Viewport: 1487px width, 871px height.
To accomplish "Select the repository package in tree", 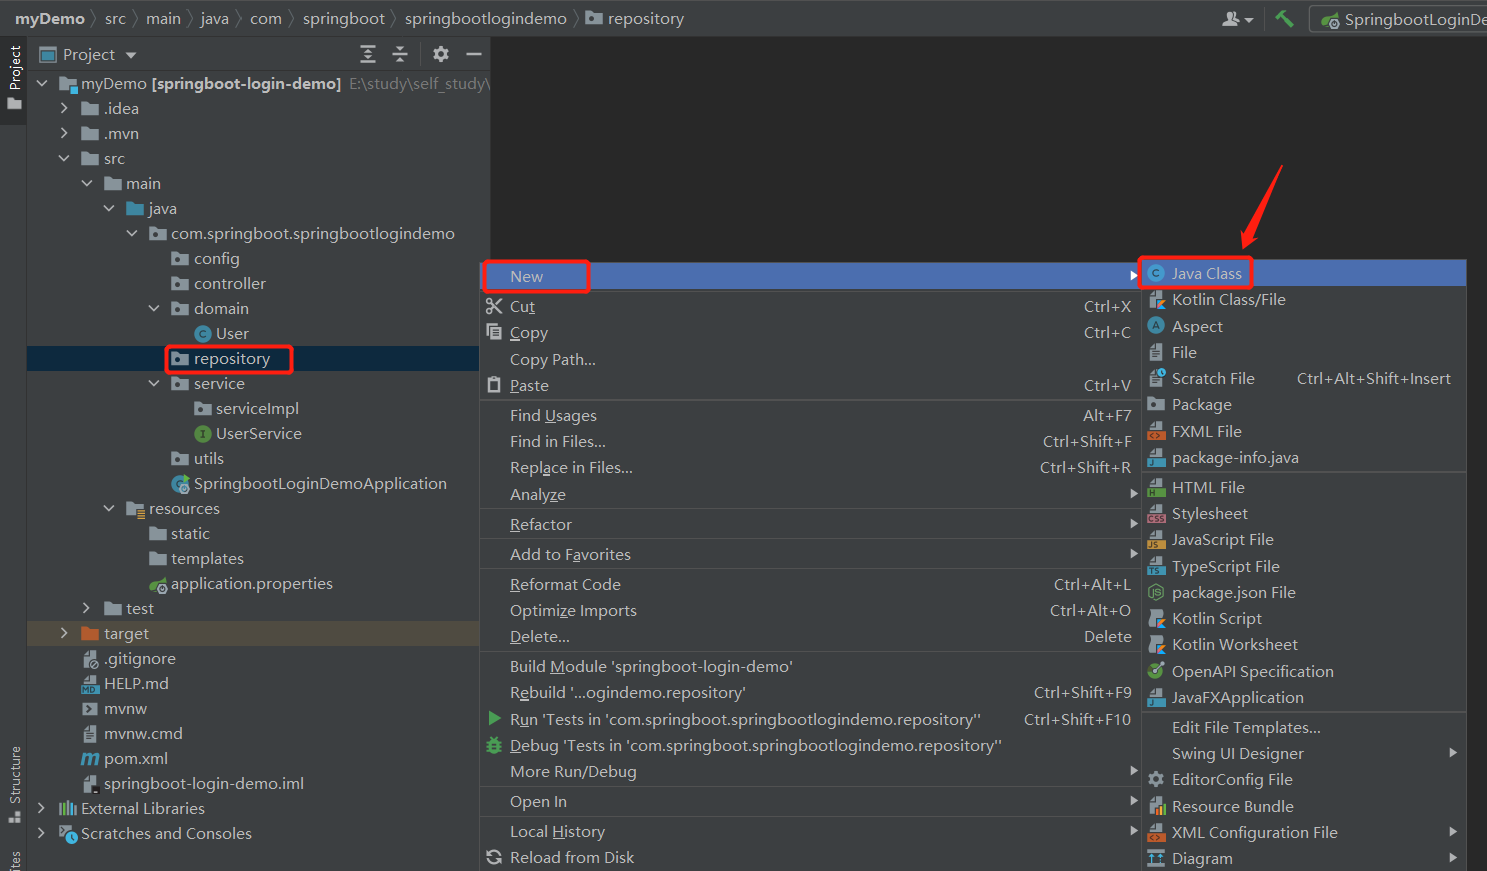I will 231,359.
